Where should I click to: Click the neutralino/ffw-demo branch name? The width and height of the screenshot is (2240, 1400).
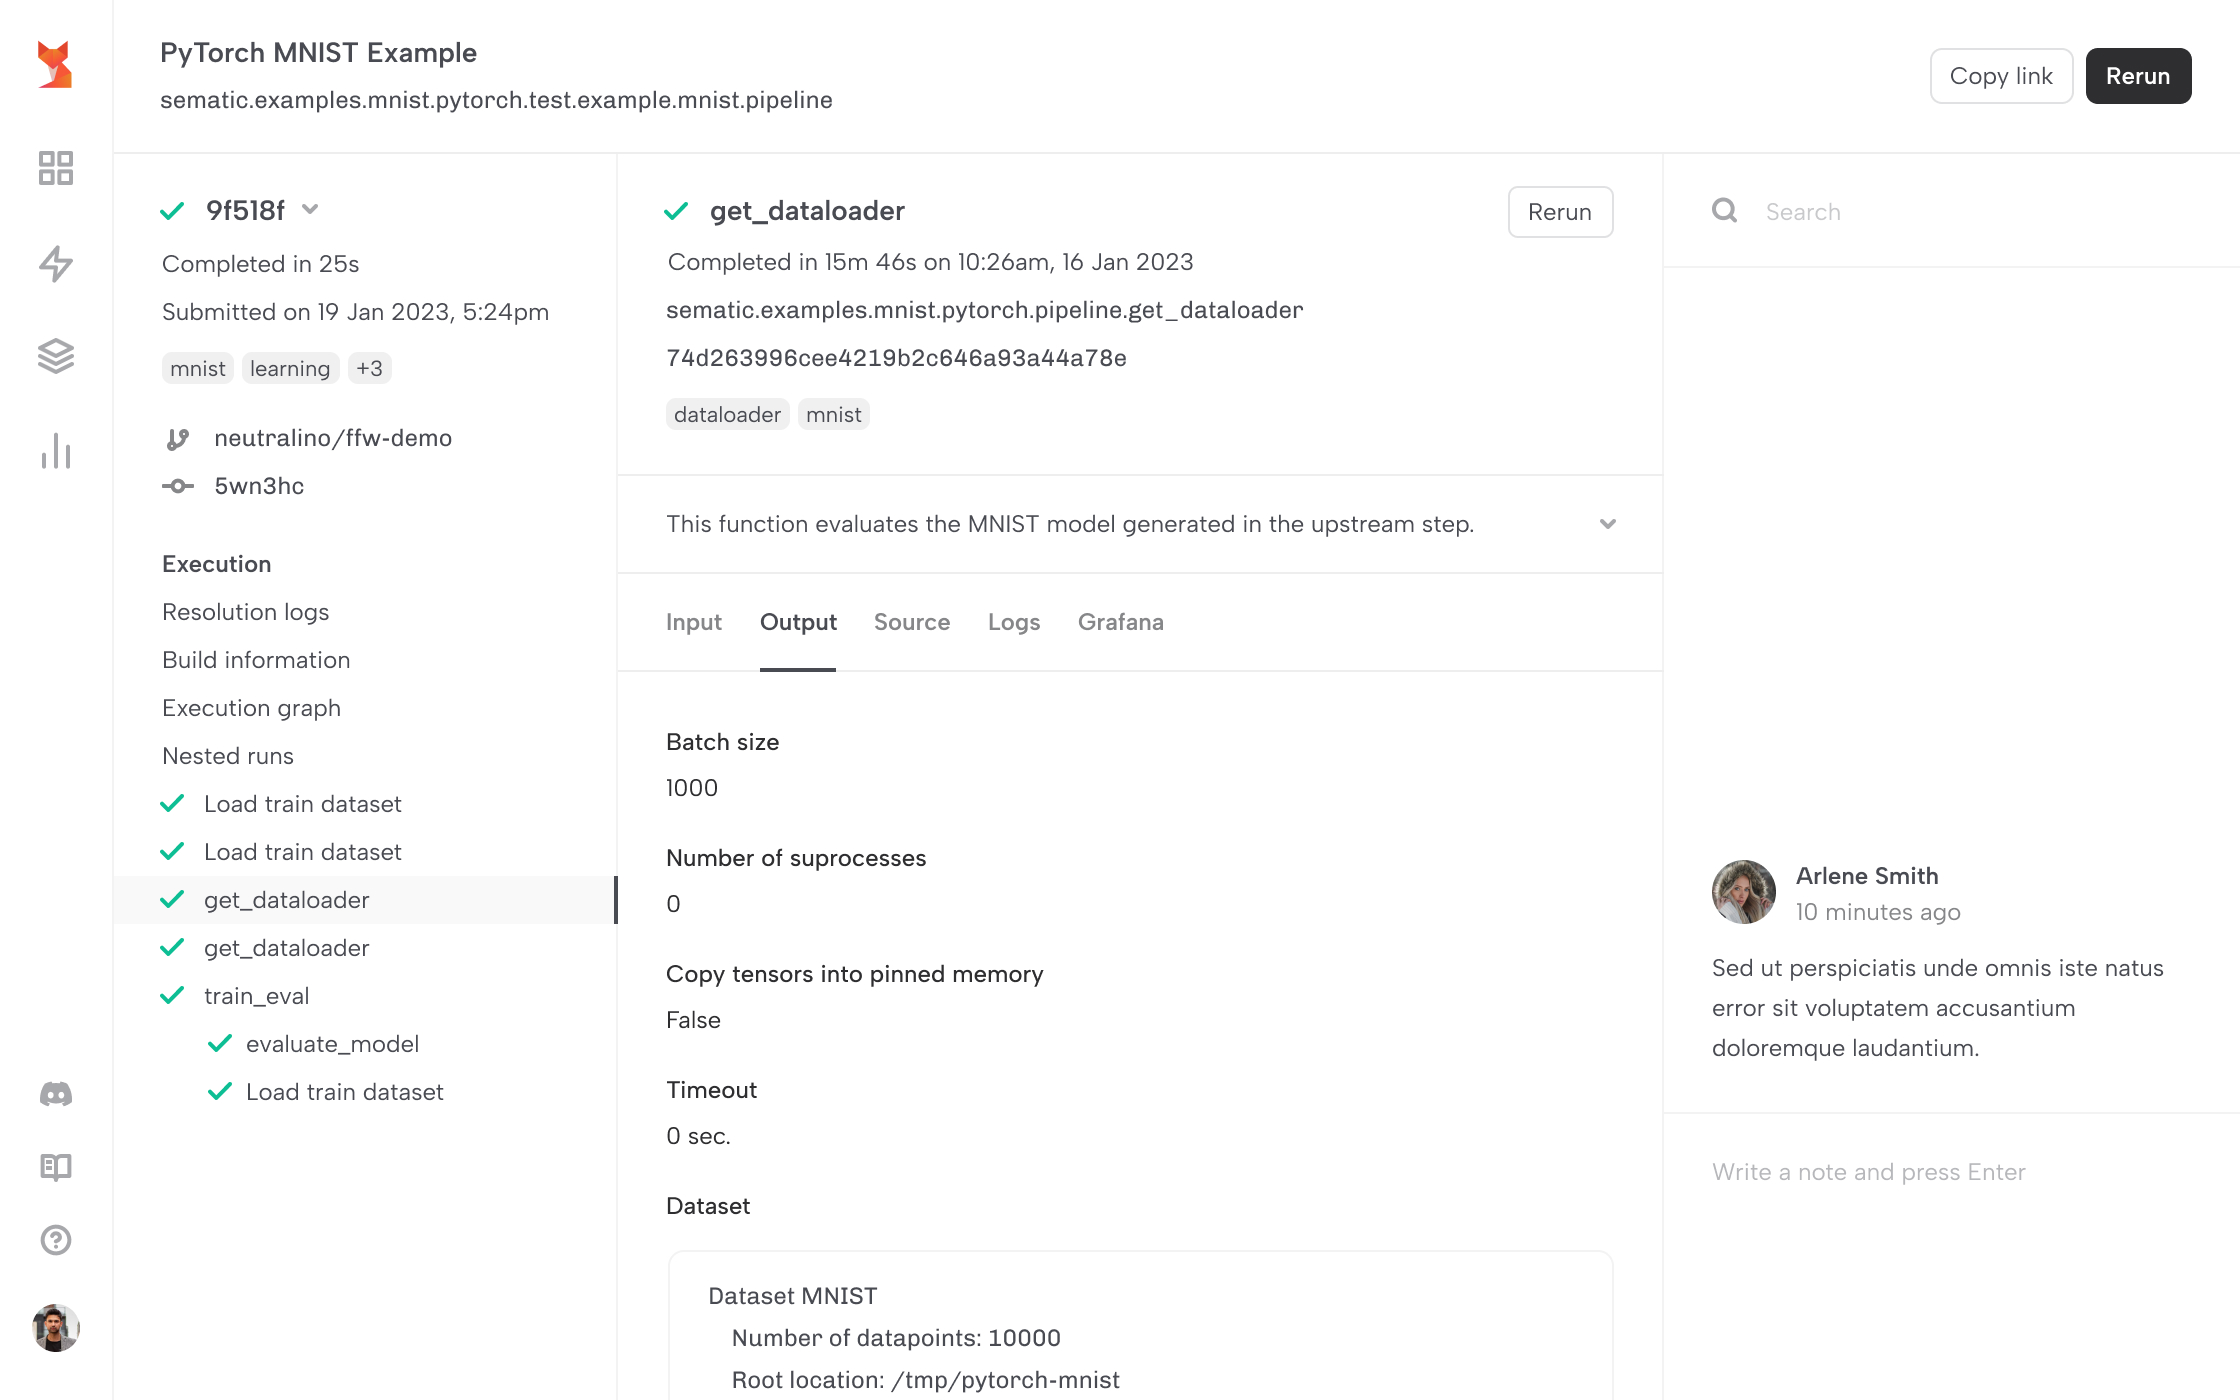click(333, 438)
